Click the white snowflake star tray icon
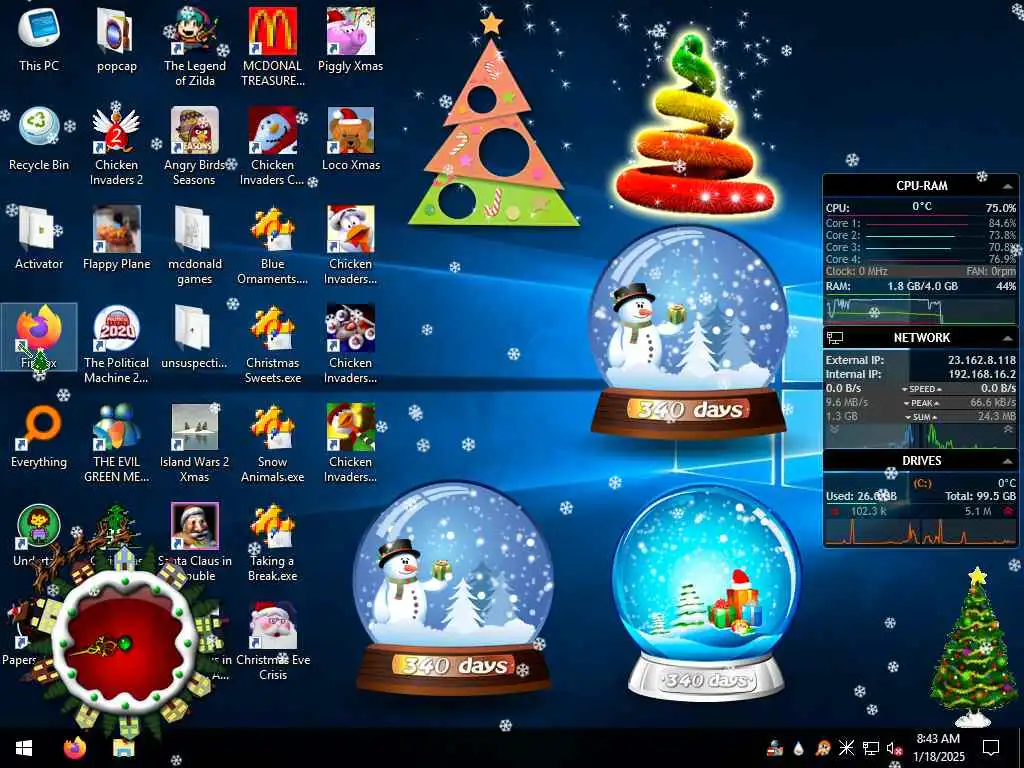 846,748
